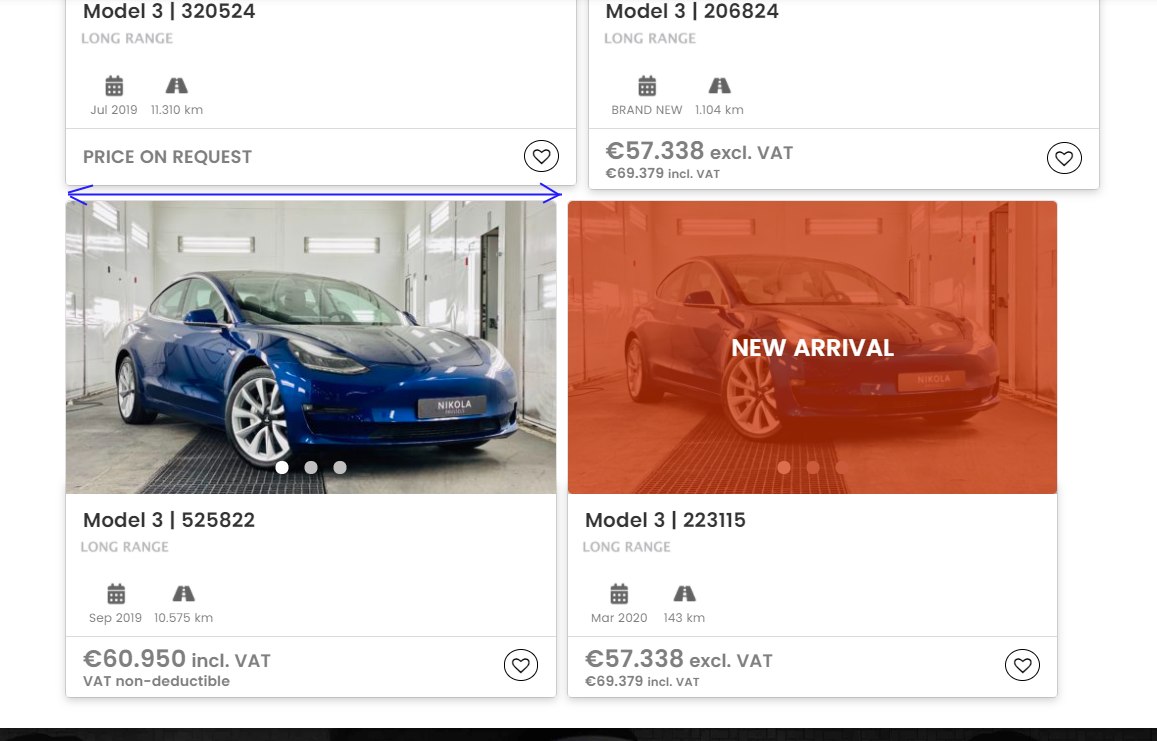Click PRICE ON REQUEST text
Image resolution: width=1157 pixels, height=741 pixels.
point(167,157)
